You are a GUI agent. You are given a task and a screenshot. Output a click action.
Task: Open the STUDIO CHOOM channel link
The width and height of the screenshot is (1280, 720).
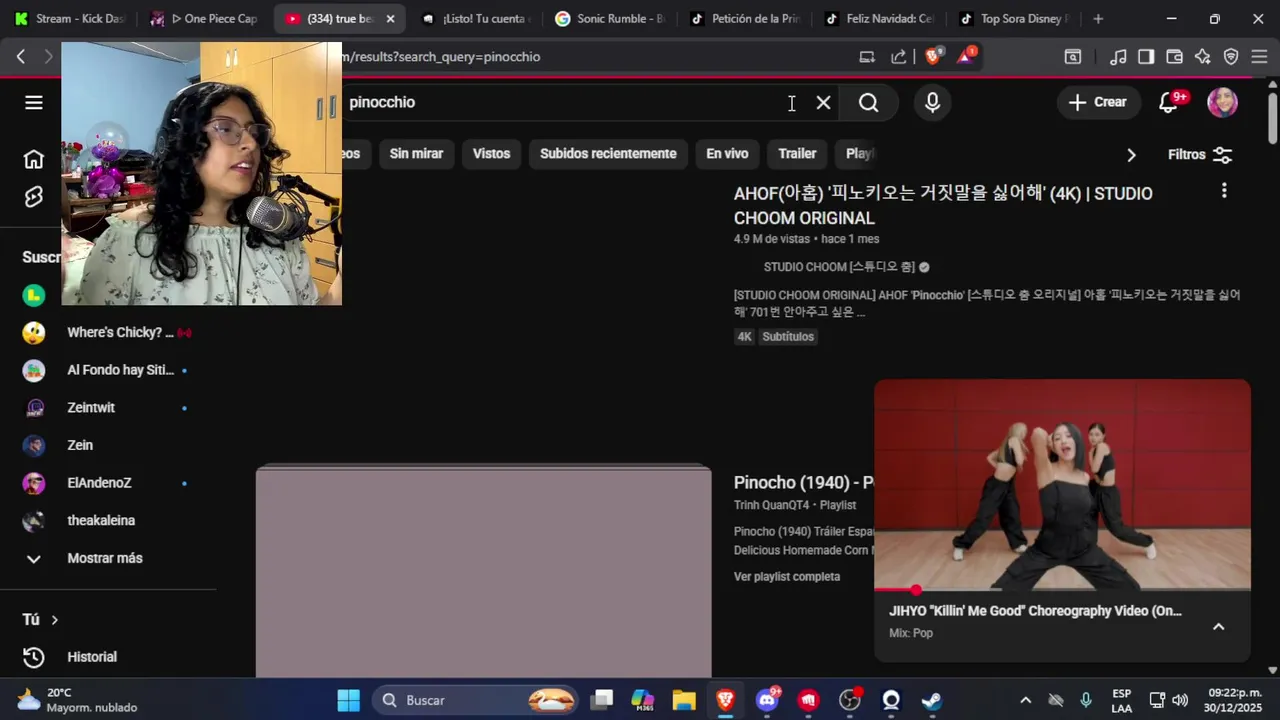click(x=839, y=267)
